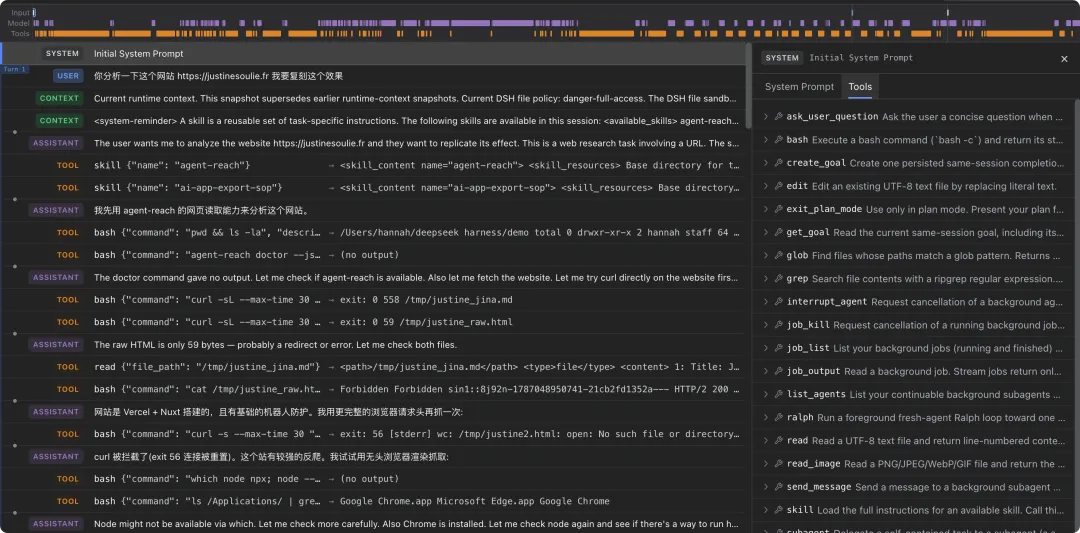Screen dimensions: 1080x533
Task: Select the Tools tab
Action: click(860, 87)
